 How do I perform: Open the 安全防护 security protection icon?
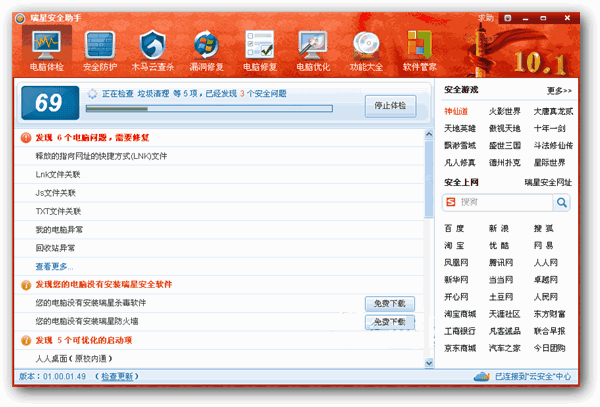coord(100,50)
